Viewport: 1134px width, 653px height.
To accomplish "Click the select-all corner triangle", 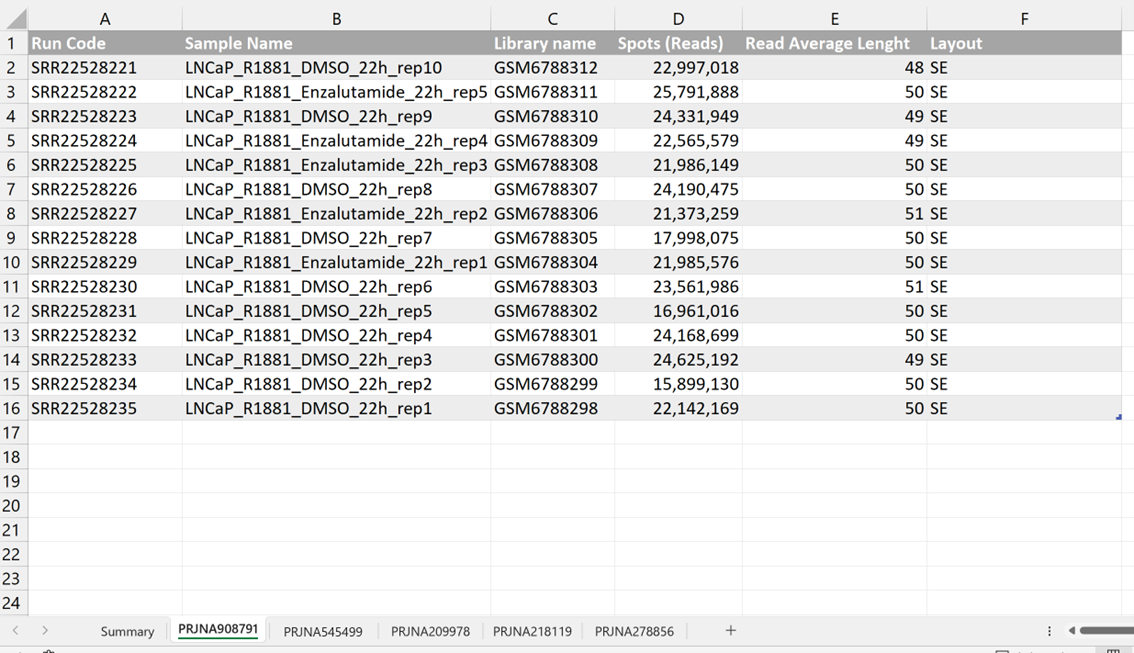I will point(14,19).
